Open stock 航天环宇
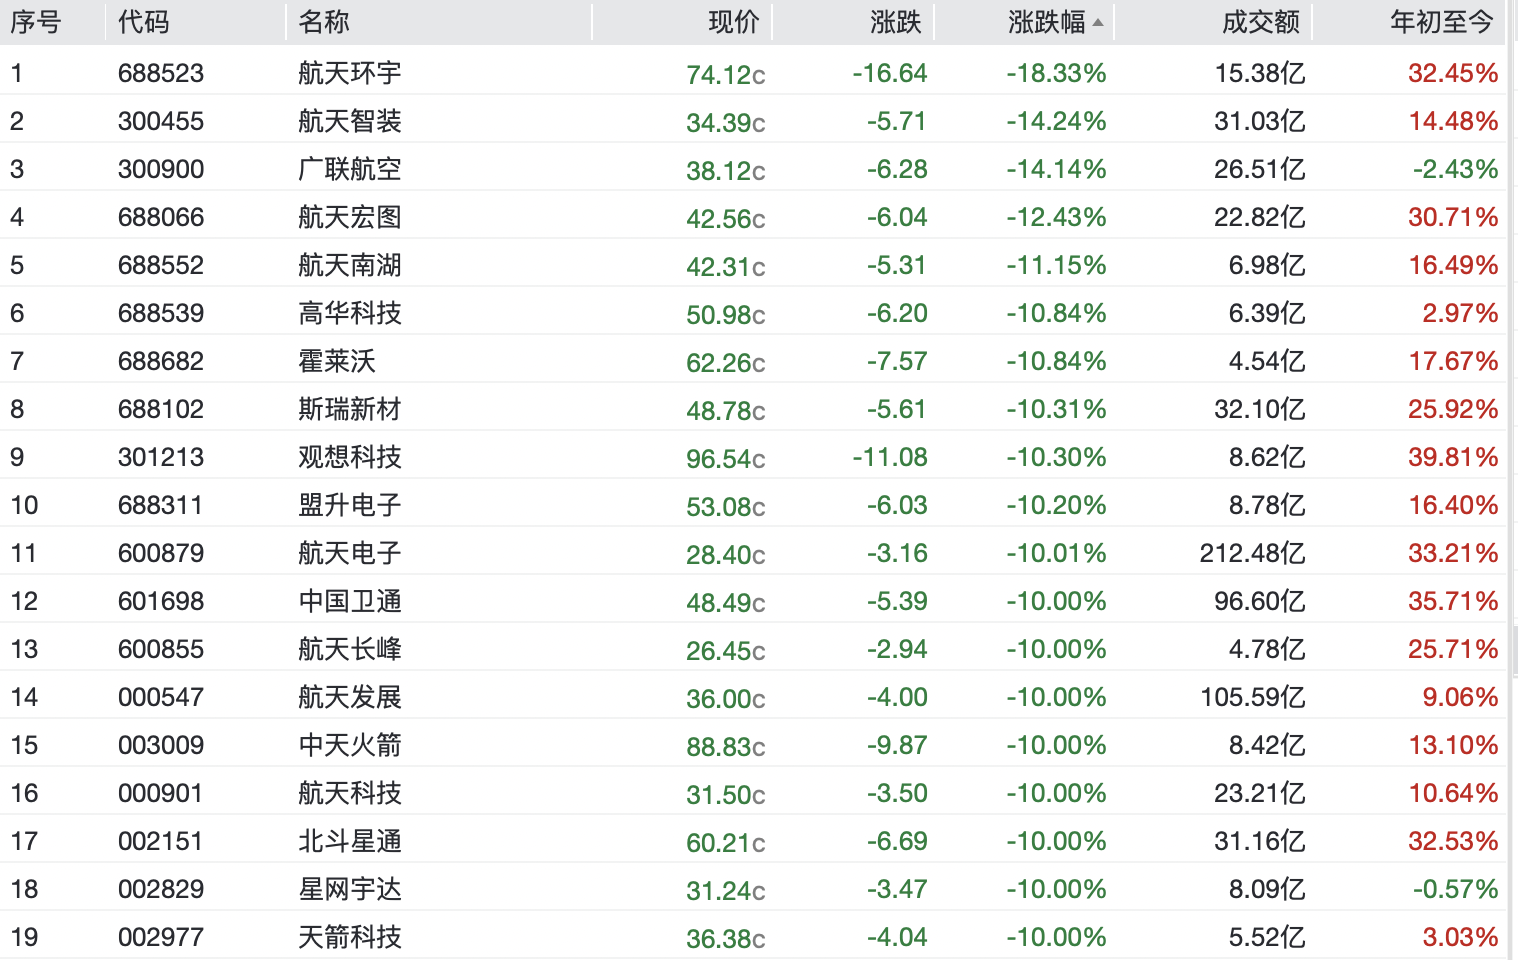 [350, 73]
